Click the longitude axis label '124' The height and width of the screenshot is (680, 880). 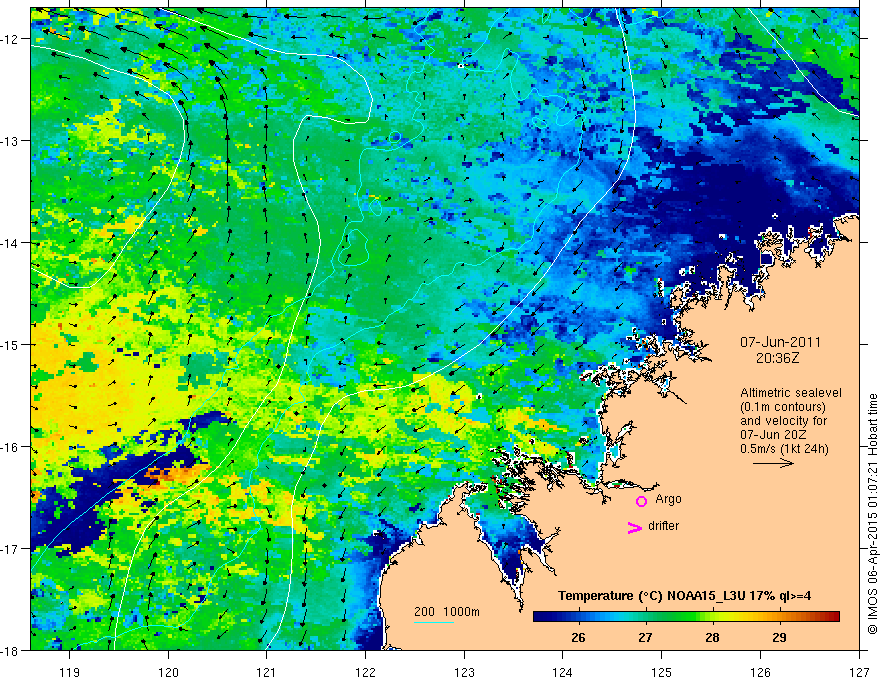tap(563, 672)
